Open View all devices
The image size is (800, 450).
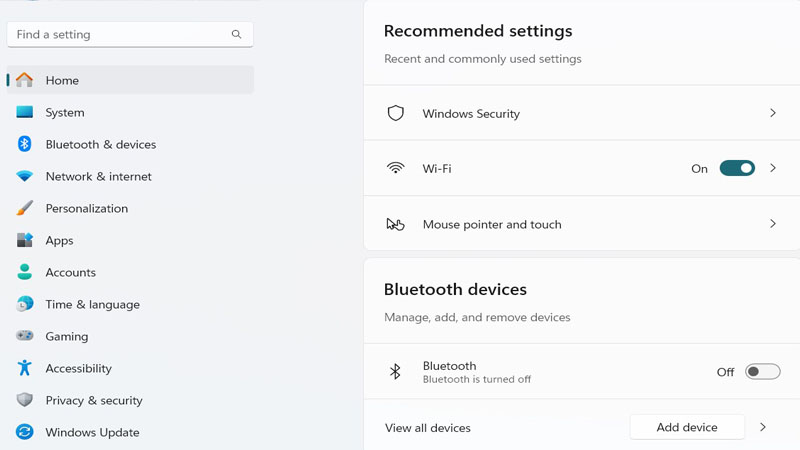(x=428, y=428)
